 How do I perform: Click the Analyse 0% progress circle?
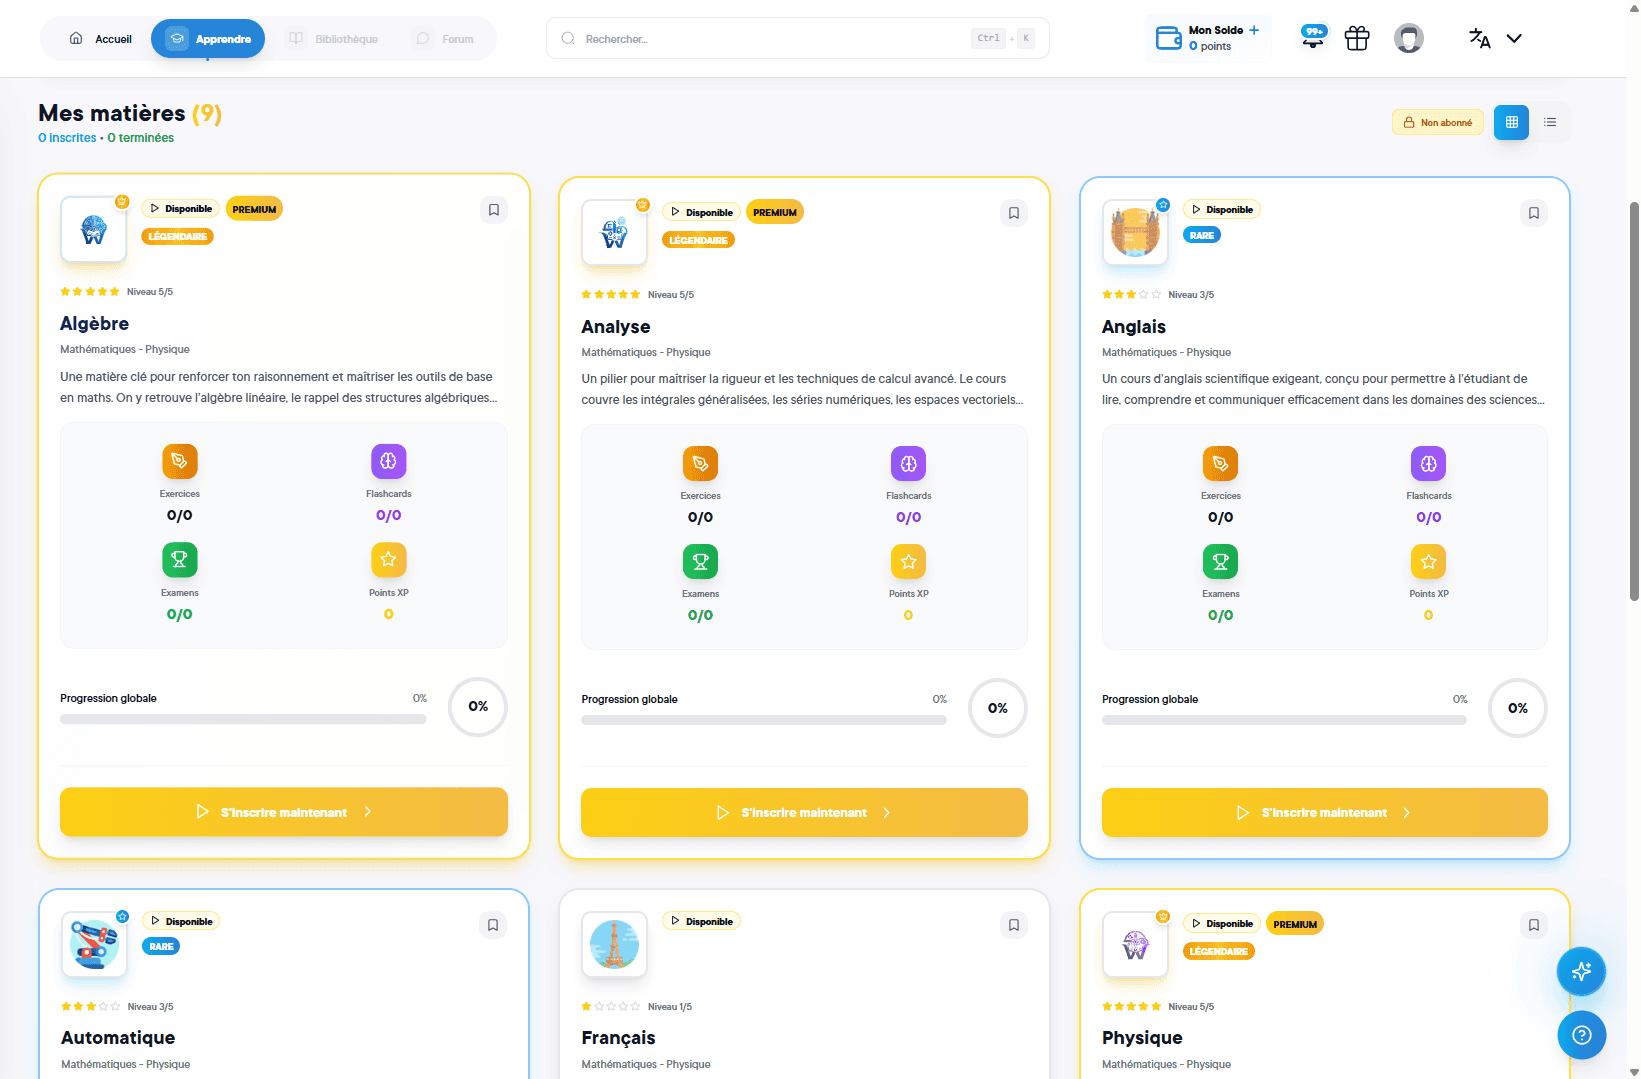[998, 708]
